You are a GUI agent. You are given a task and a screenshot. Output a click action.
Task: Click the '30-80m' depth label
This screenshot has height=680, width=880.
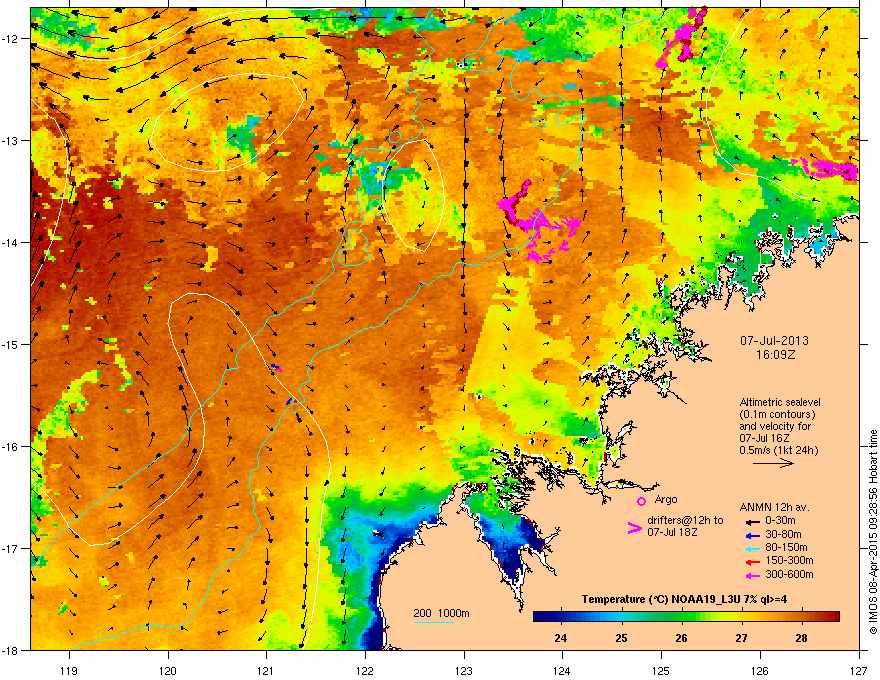pyautogui.click(x=783, y=534)
